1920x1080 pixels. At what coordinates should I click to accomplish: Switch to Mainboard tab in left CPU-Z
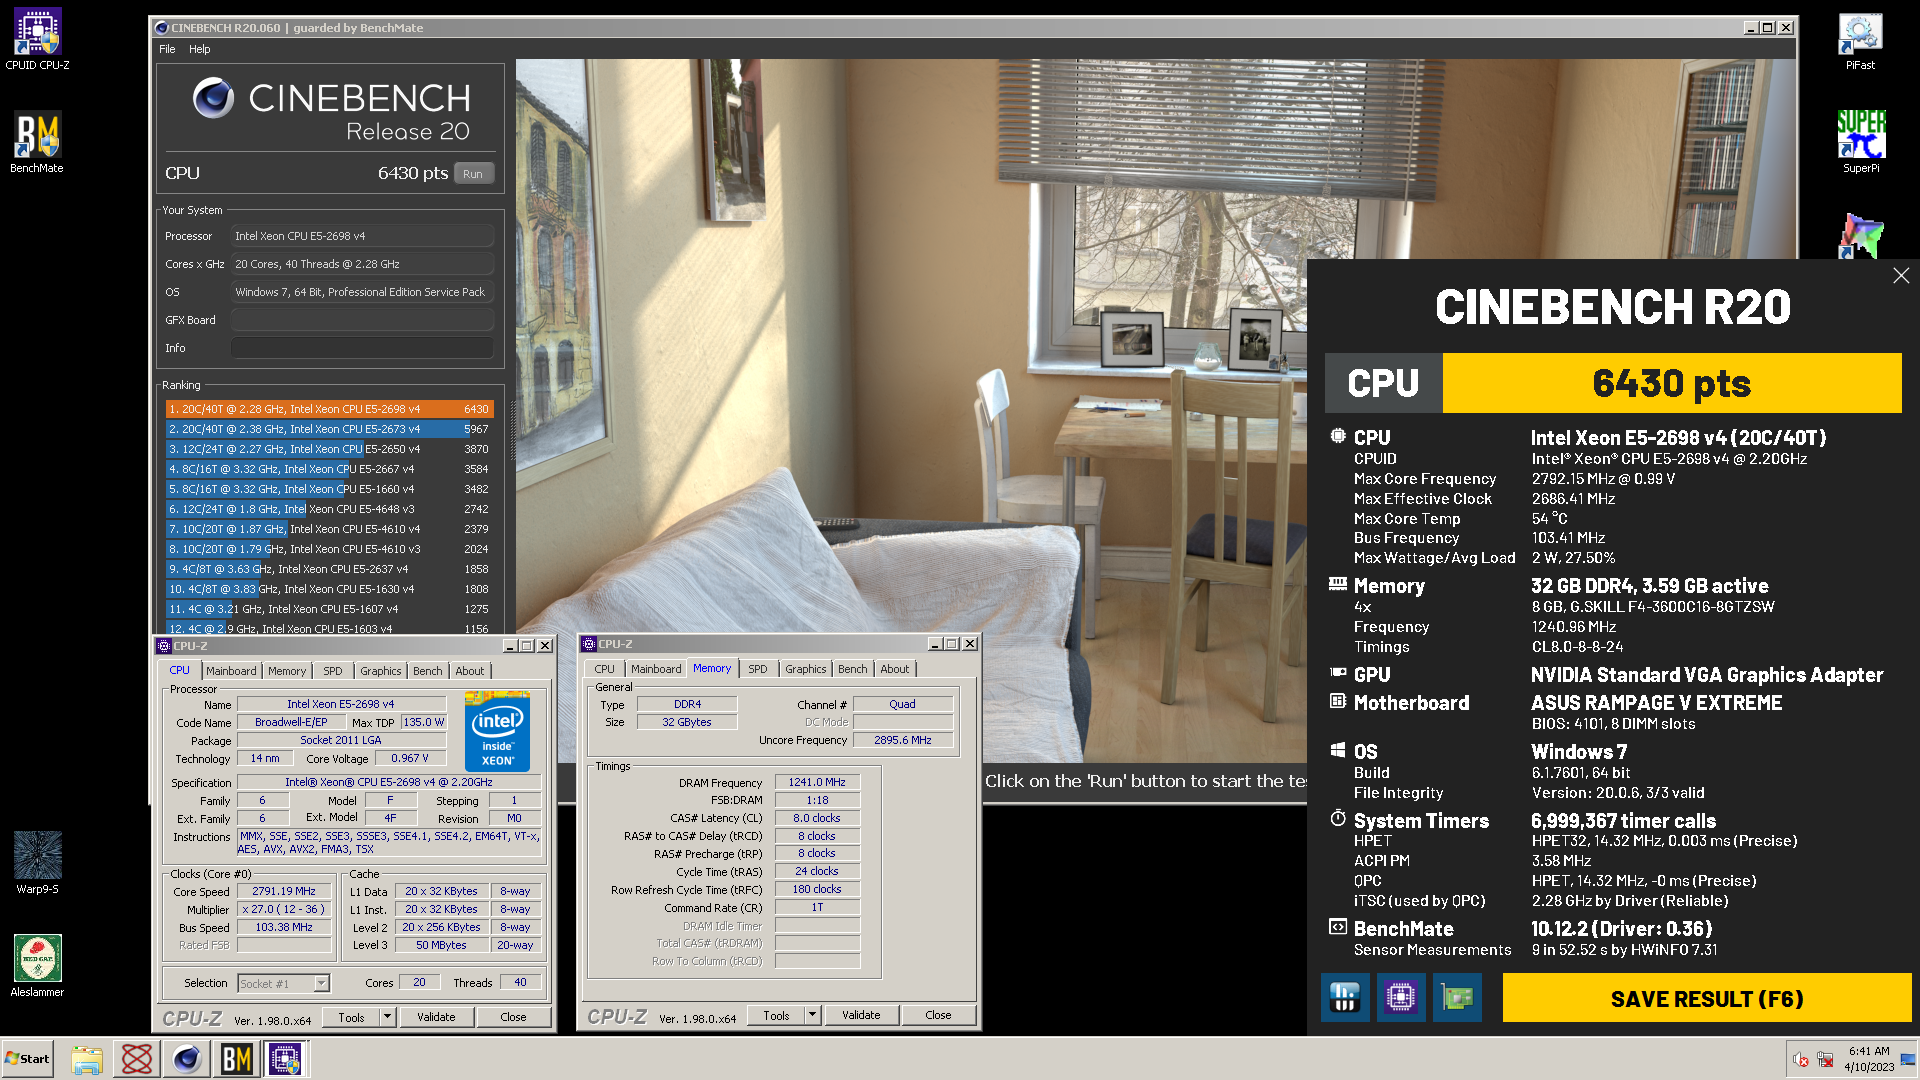click(x=231, y=671)
